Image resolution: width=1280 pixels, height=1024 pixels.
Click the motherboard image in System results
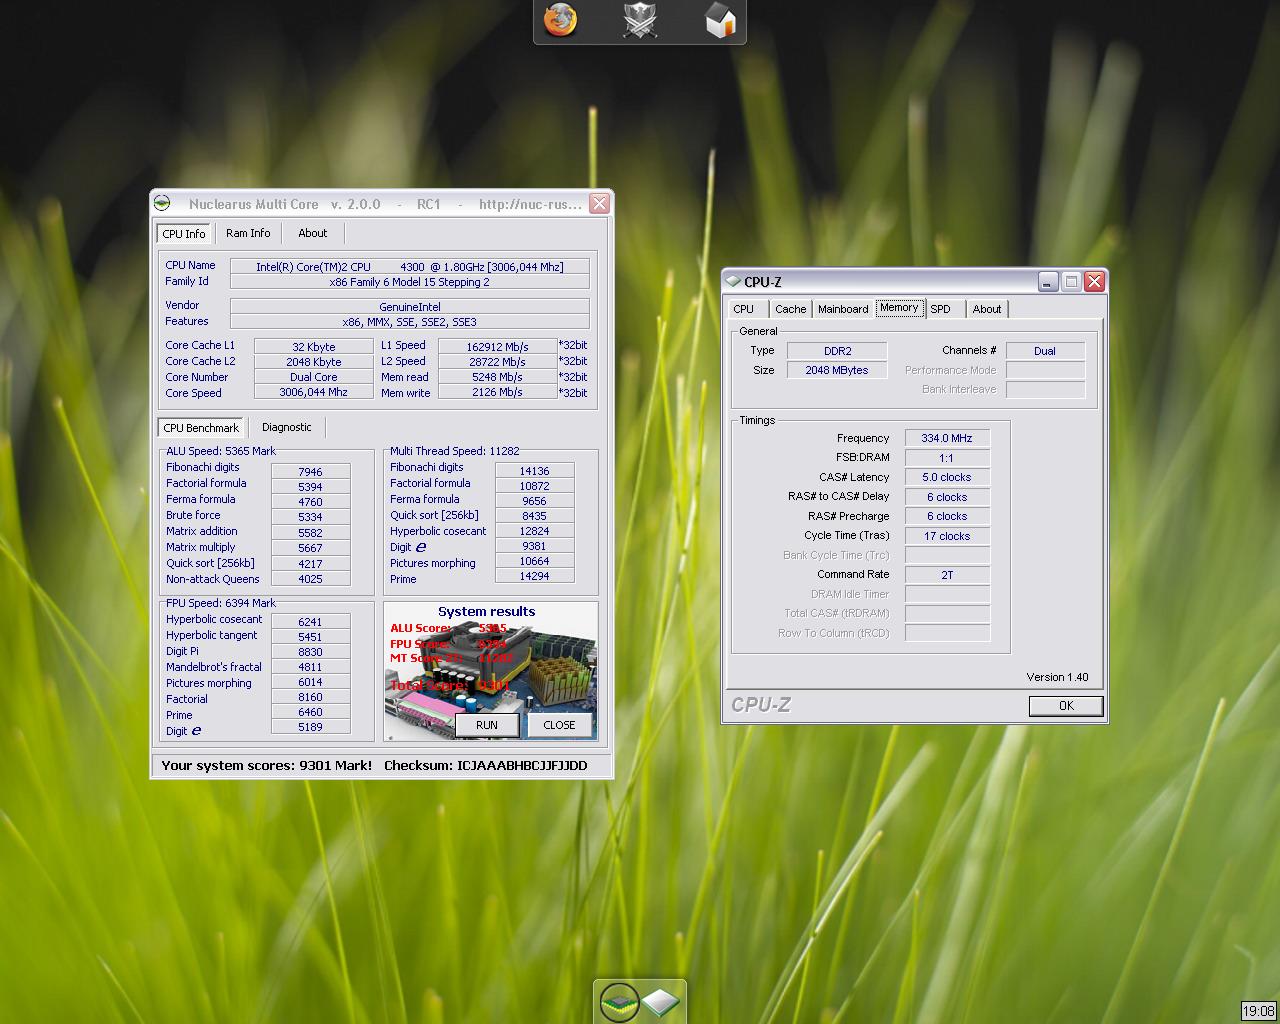pyautogui.click(x=491, y=670)
